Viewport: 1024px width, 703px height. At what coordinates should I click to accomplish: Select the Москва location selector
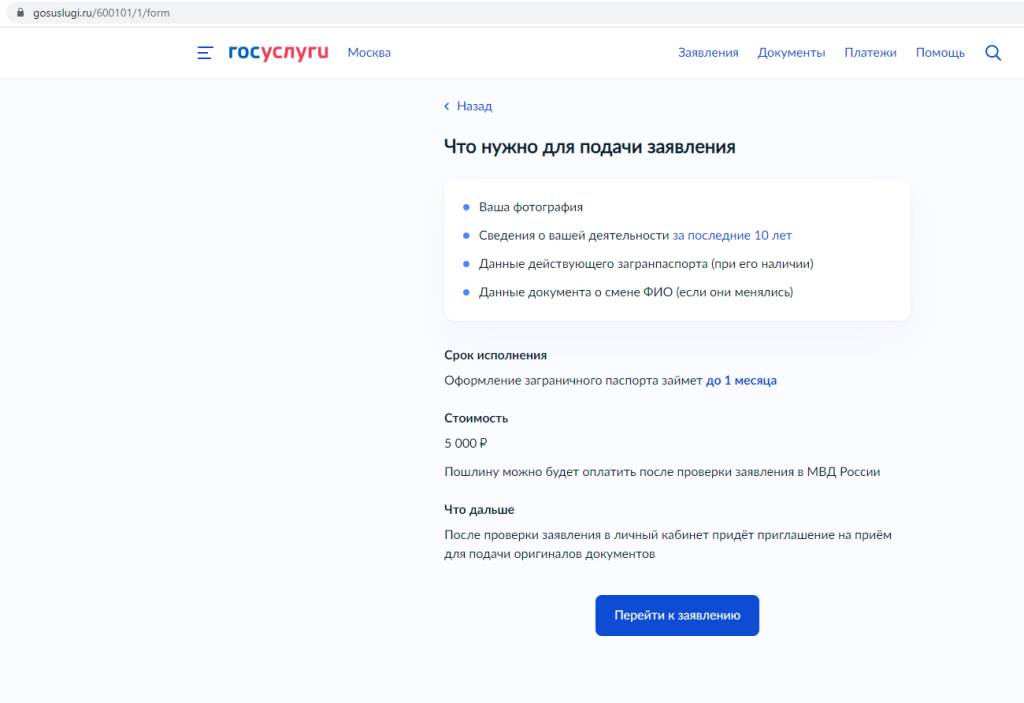(x=369, y=53)
